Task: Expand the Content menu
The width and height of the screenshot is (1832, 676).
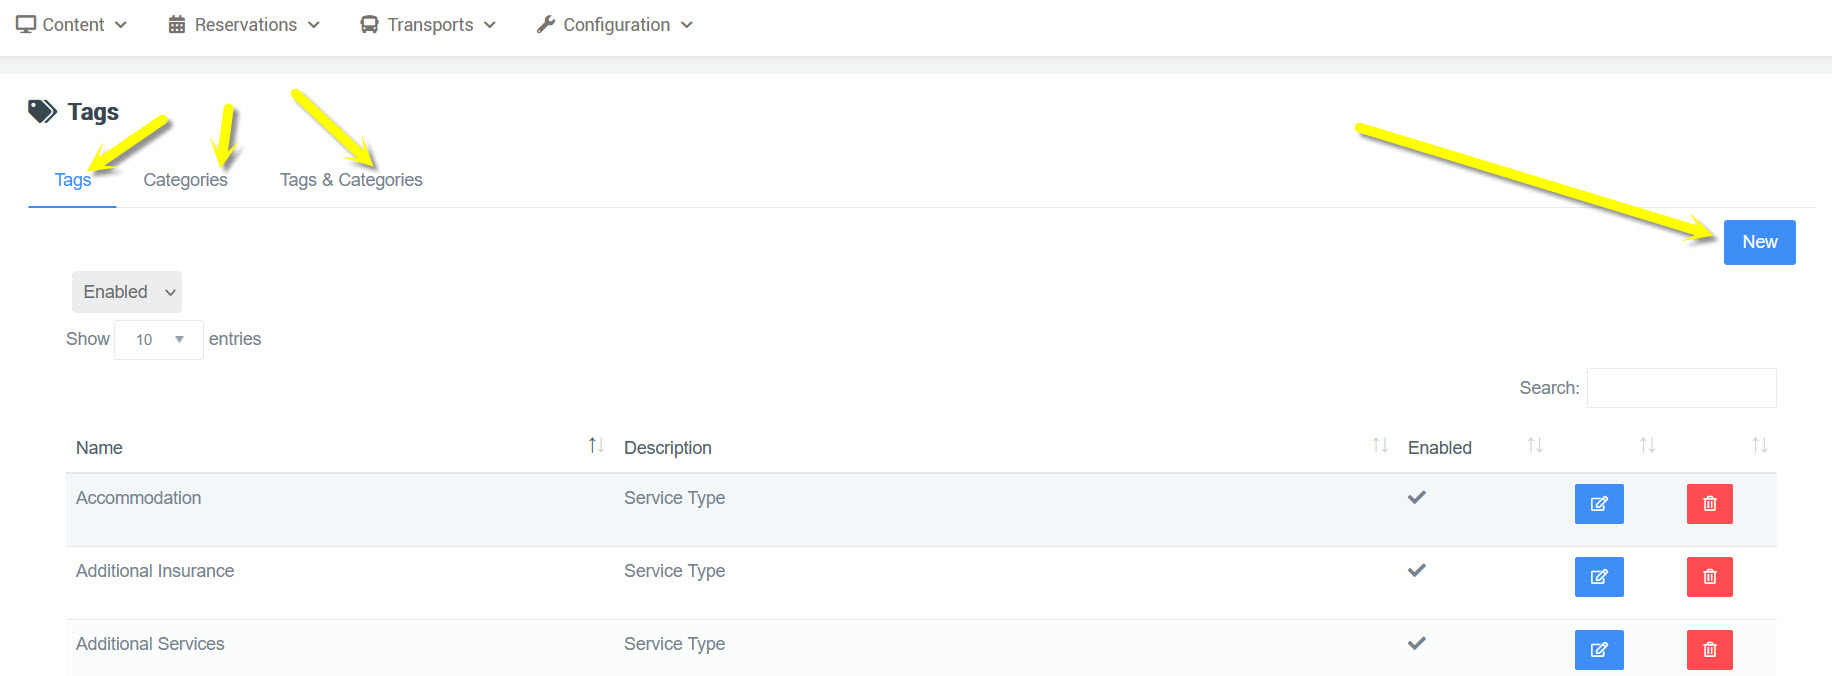Action: [x=72, y=25]
